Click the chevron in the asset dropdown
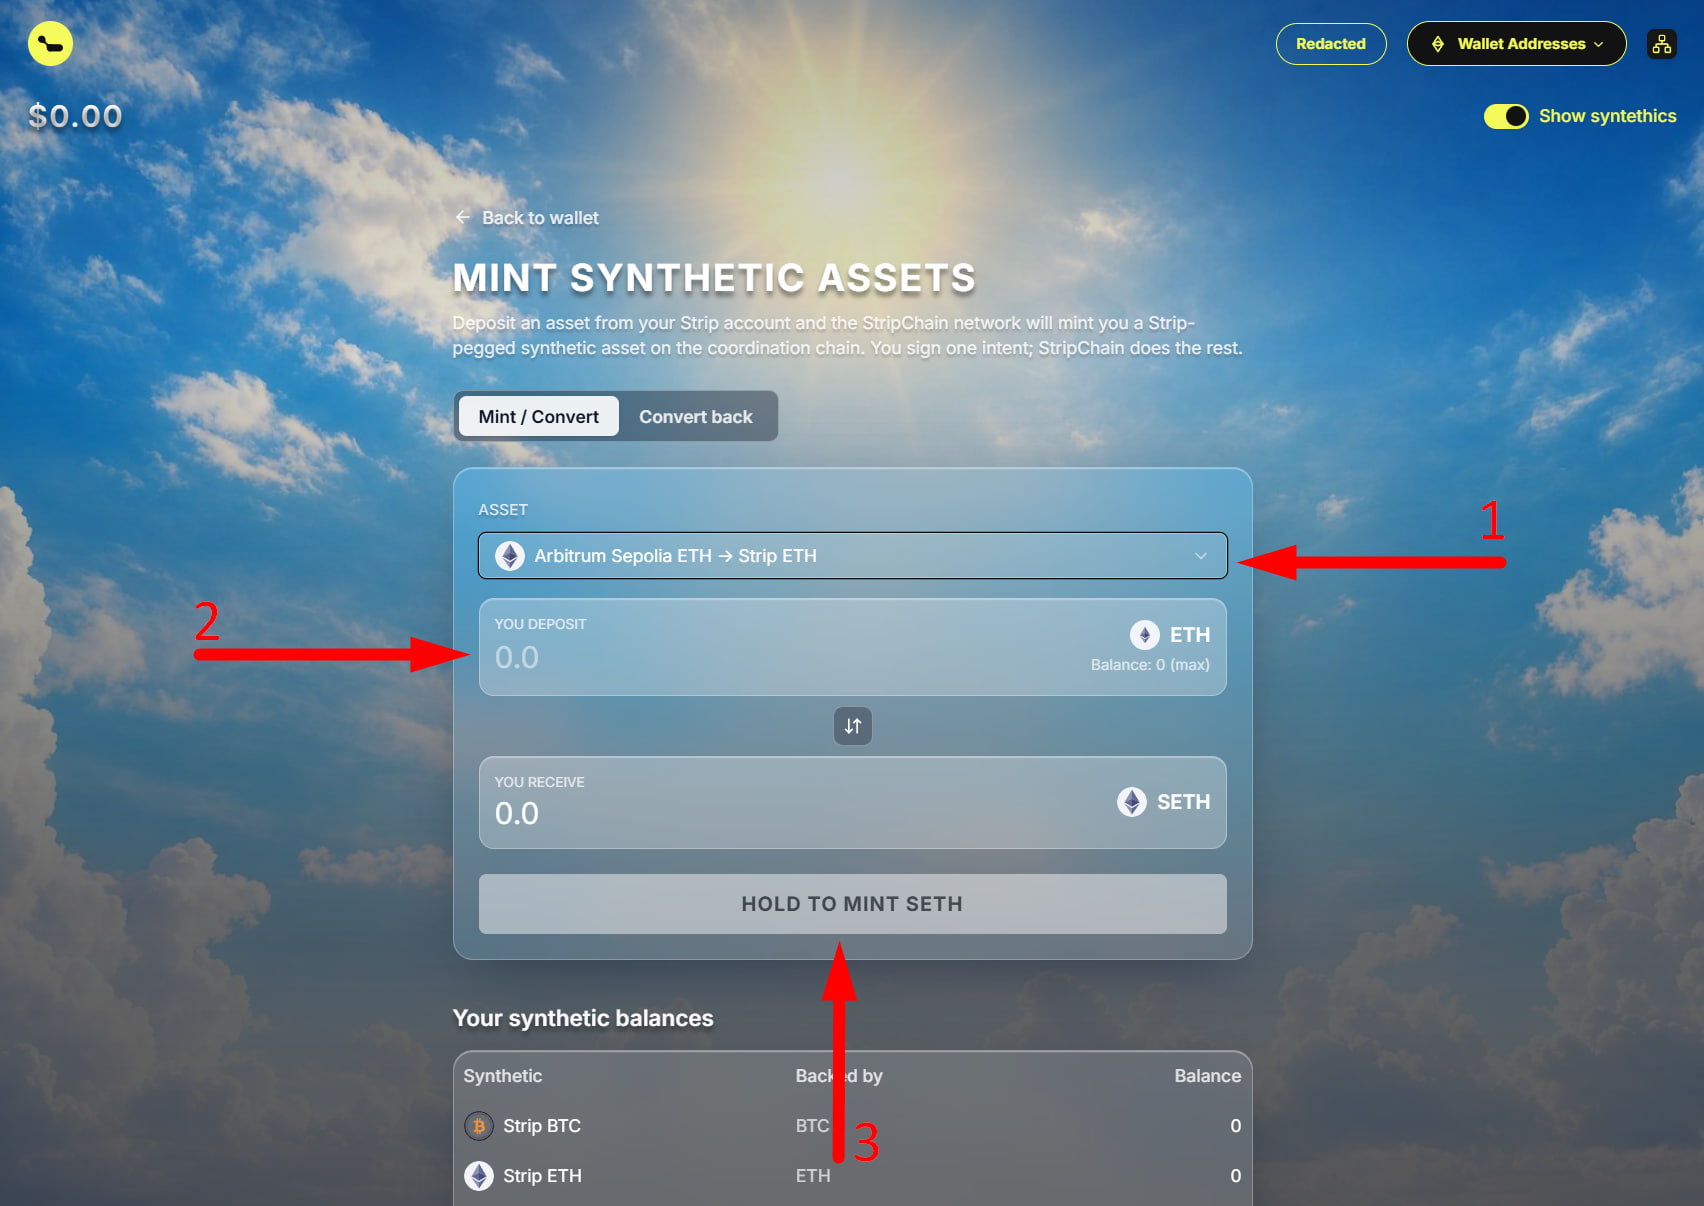This screenshot has height=1206, width=1704. pyautogui.click(x=1201, y=556)
